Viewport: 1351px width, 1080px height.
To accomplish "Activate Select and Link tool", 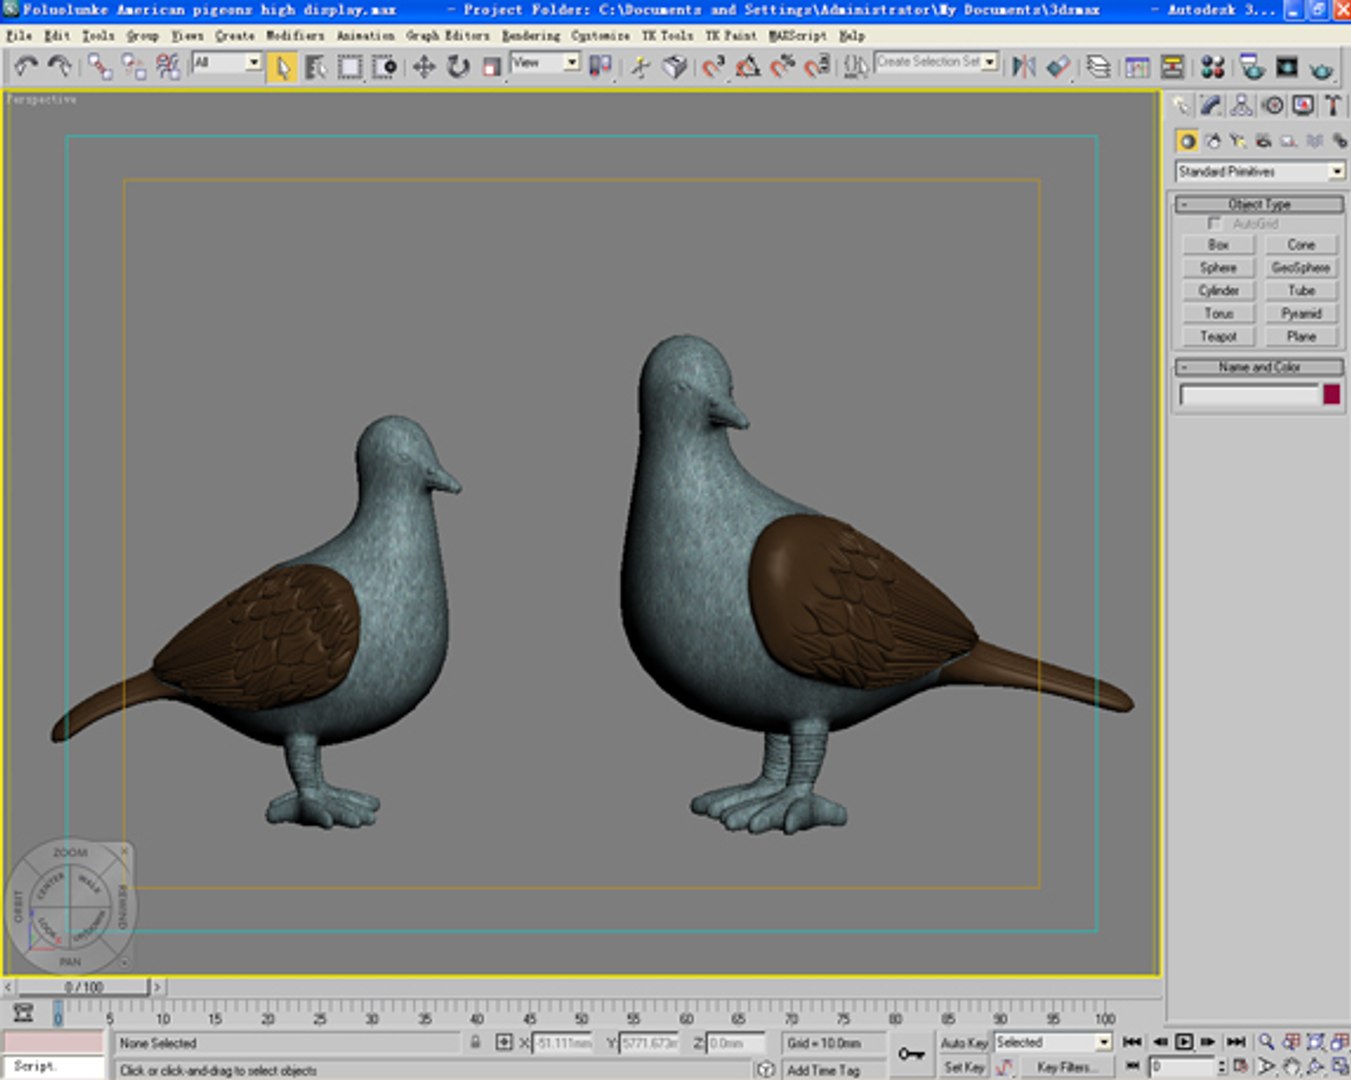I will (x=99, y=67).
